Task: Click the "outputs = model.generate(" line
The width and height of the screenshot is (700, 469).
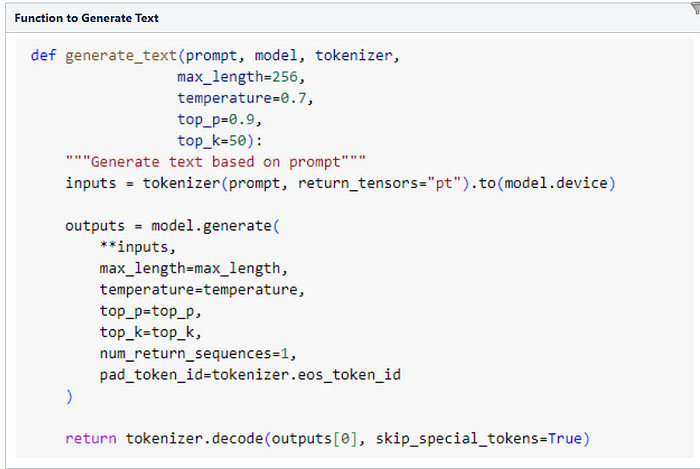Action: 172,226
